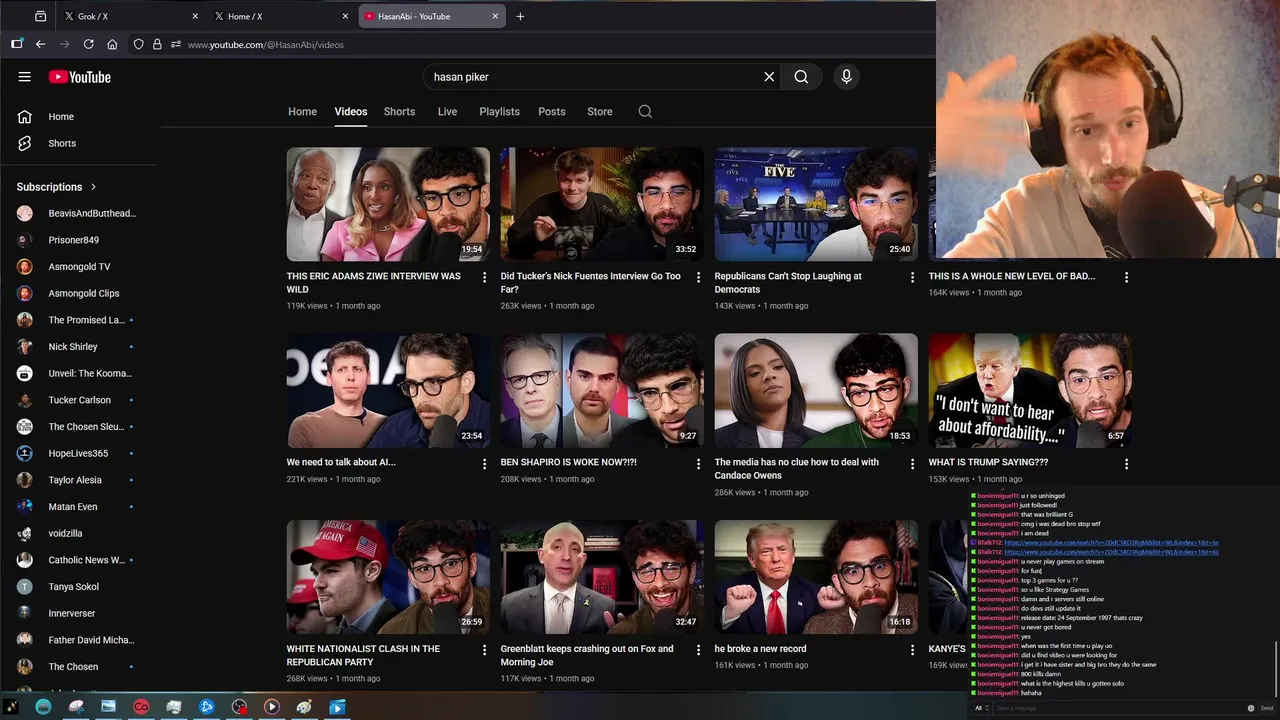The image size is (1280, 720).
Task: Click browser back arrow
Action: pyautogui.click(x=40, y=44)
